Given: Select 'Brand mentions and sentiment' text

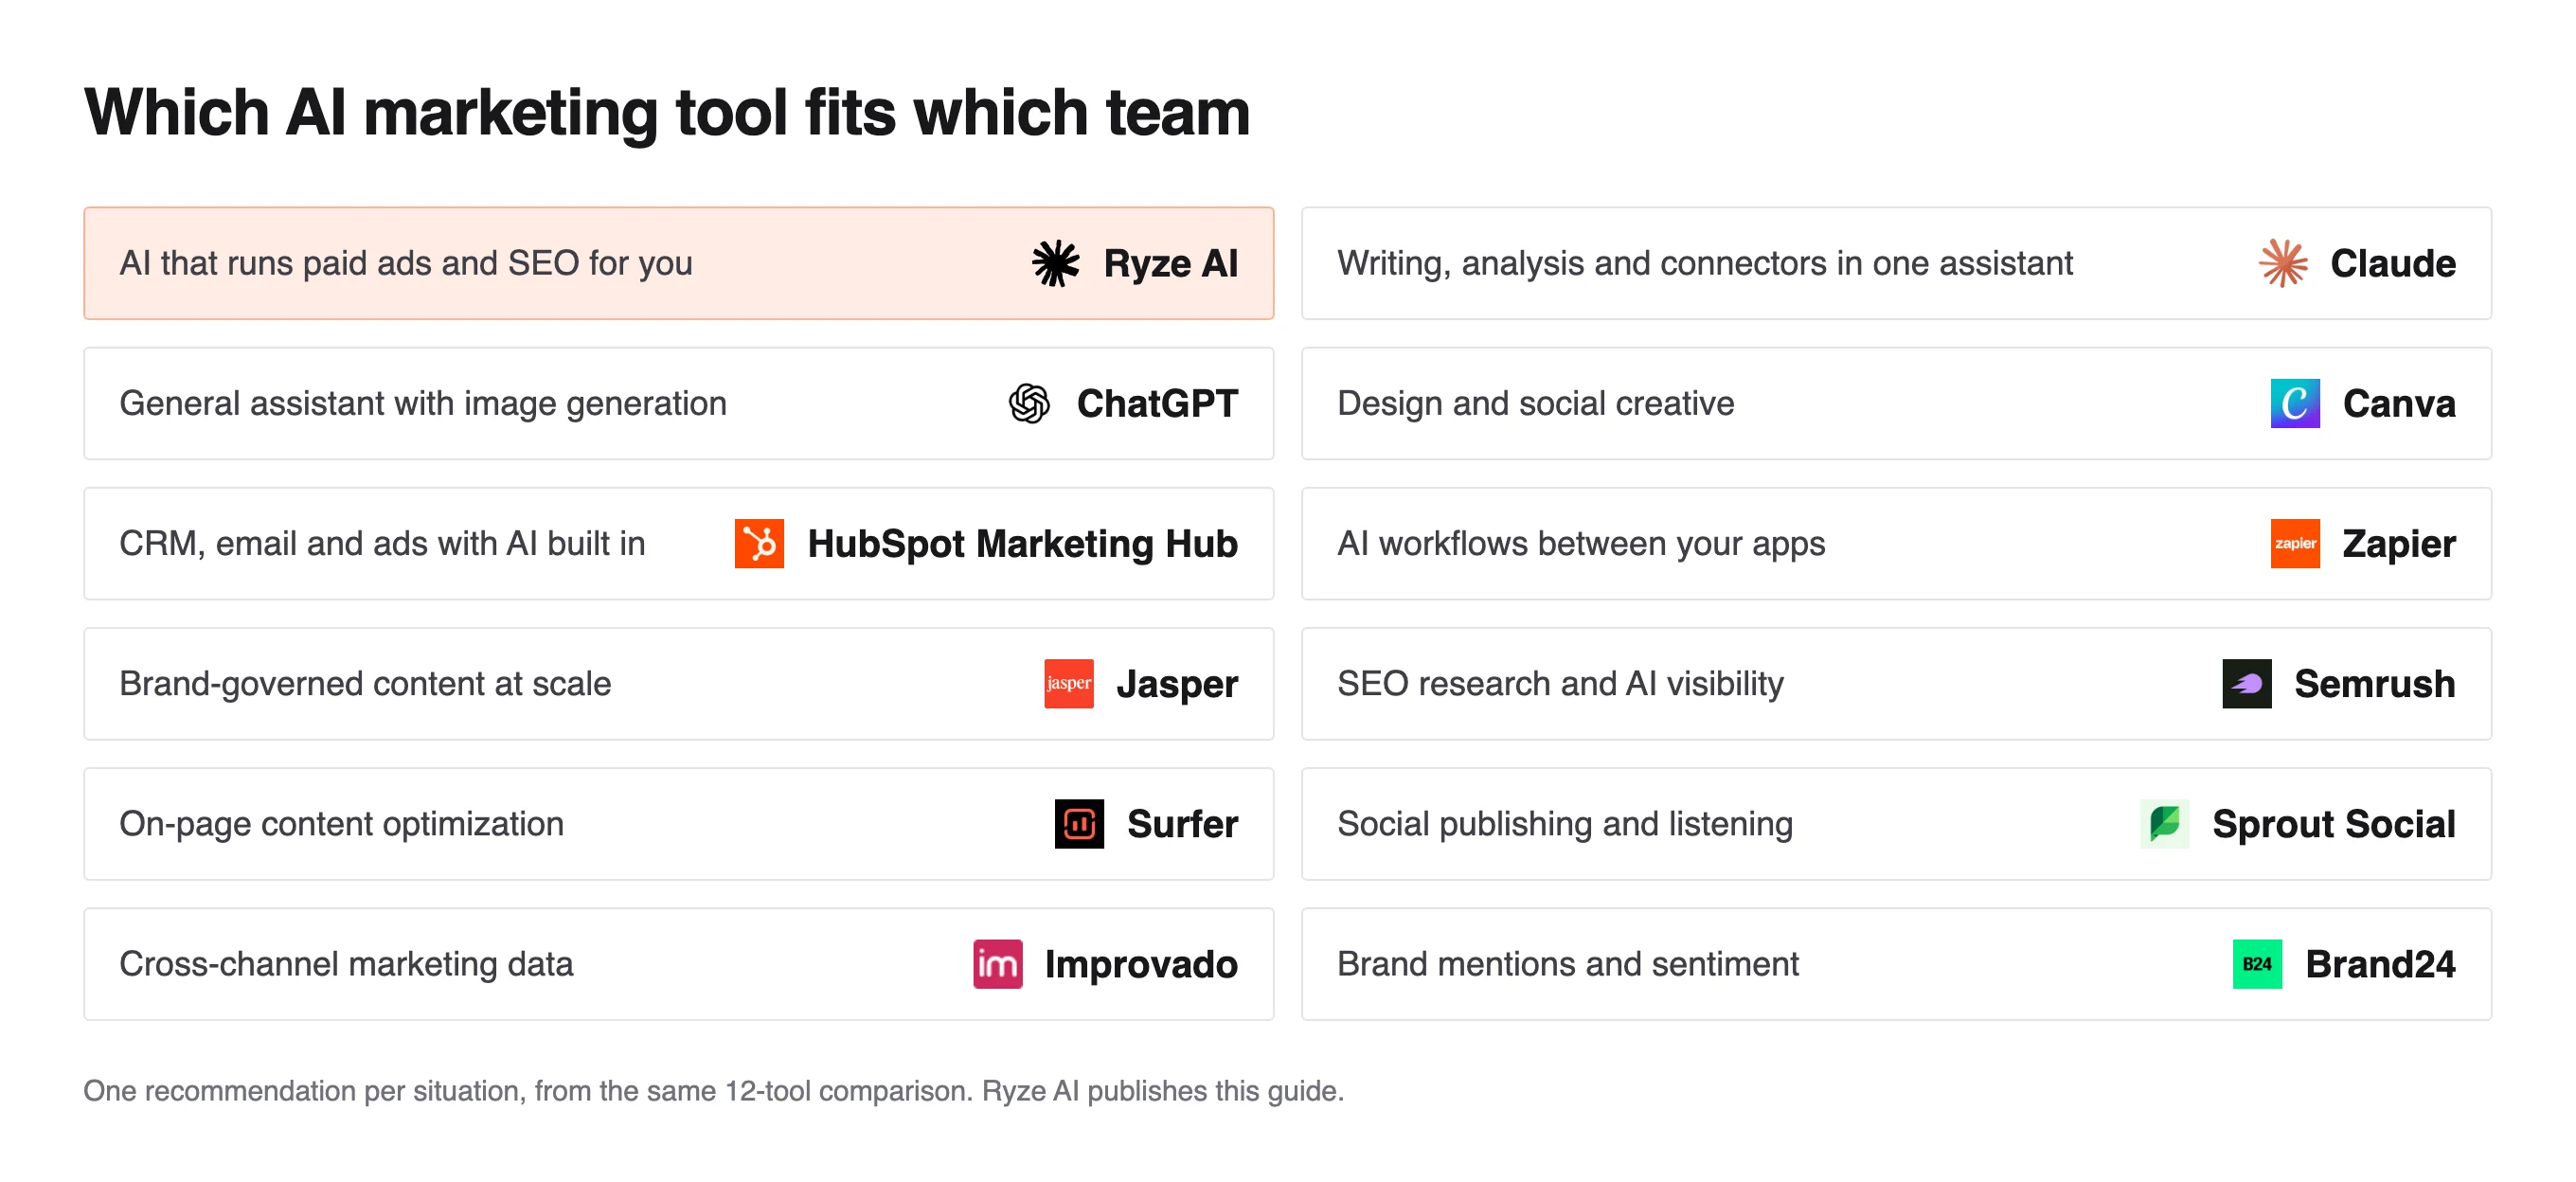Looking at the screenshot, I should click(x=1568, y=964).
